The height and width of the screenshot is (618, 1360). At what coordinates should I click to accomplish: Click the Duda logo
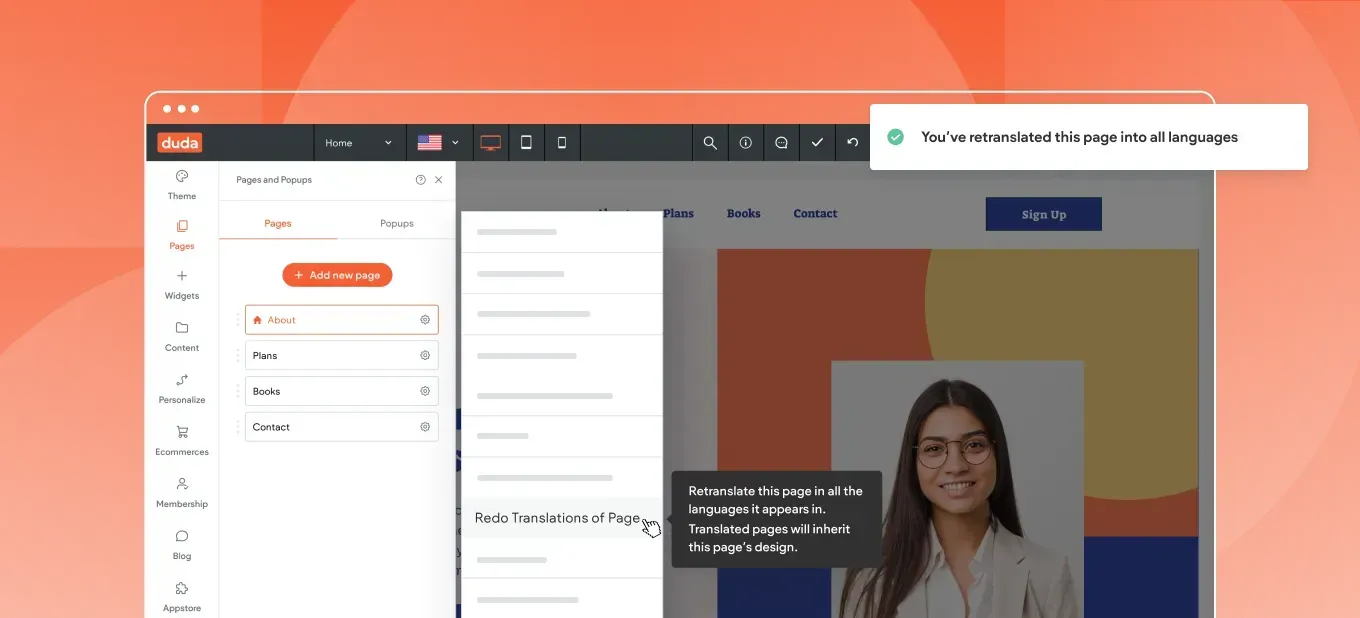point(180,143)
